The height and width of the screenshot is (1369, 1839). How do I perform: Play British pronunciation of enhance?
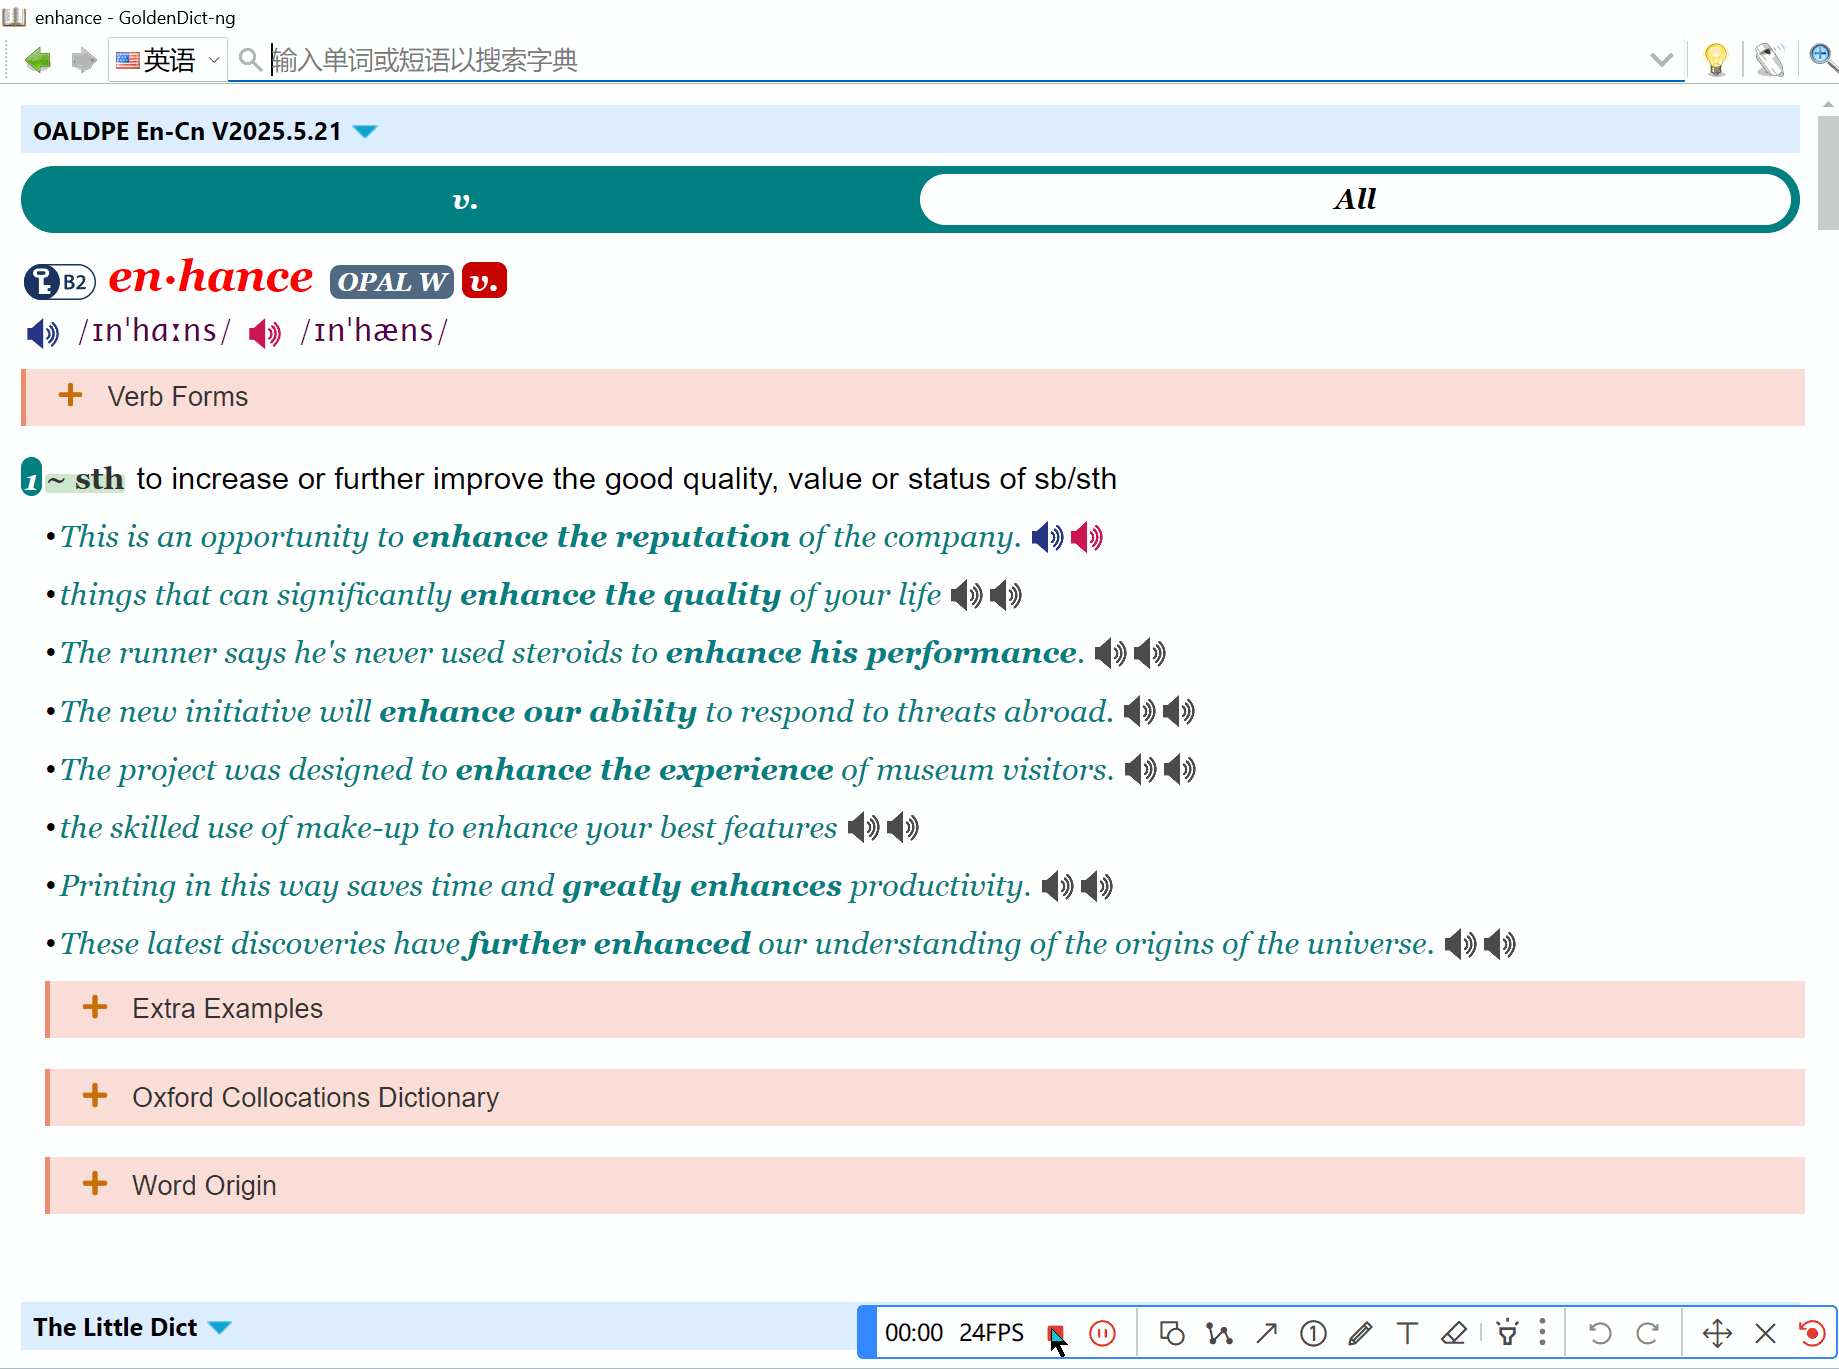point(42,333)
